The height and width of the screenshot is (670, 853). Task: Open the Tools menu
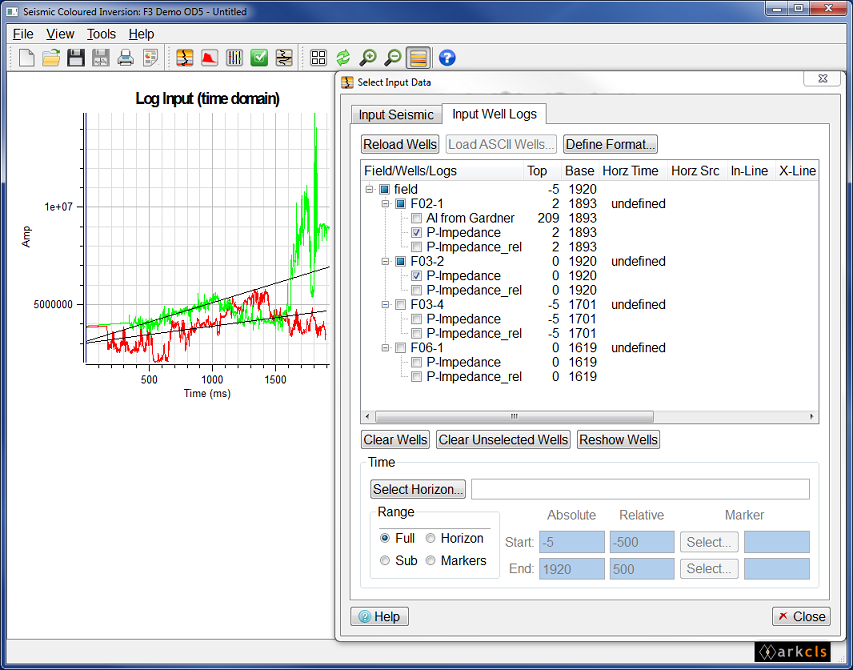[x=101, y=34]
